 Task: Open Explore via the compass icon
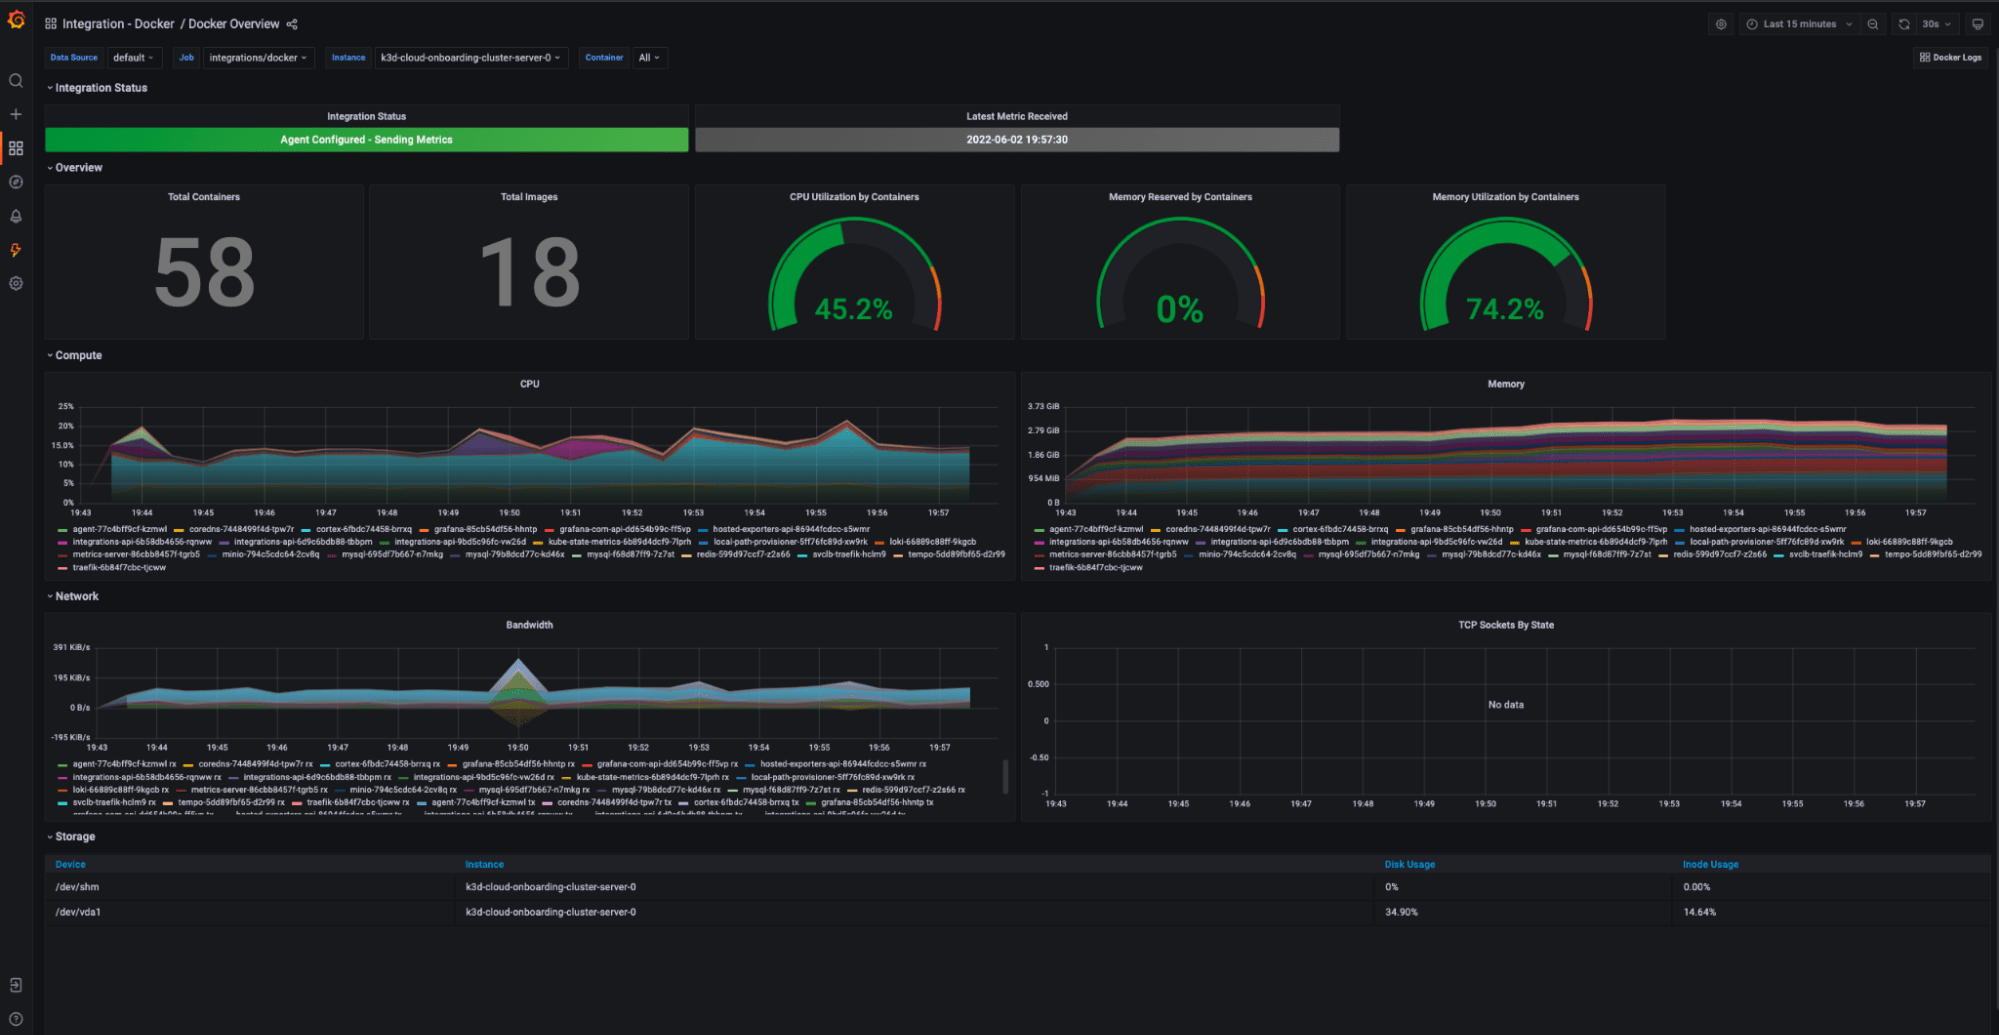(x=15, y=181)
